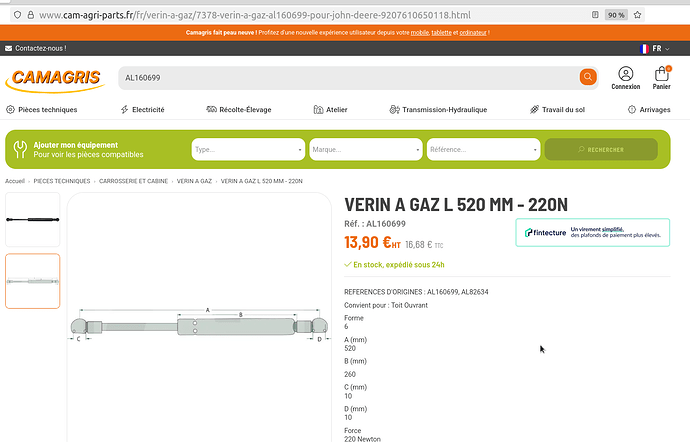
Task: Select the first product thumbnail (black gas strut)
Action: (x=33, y=219)
